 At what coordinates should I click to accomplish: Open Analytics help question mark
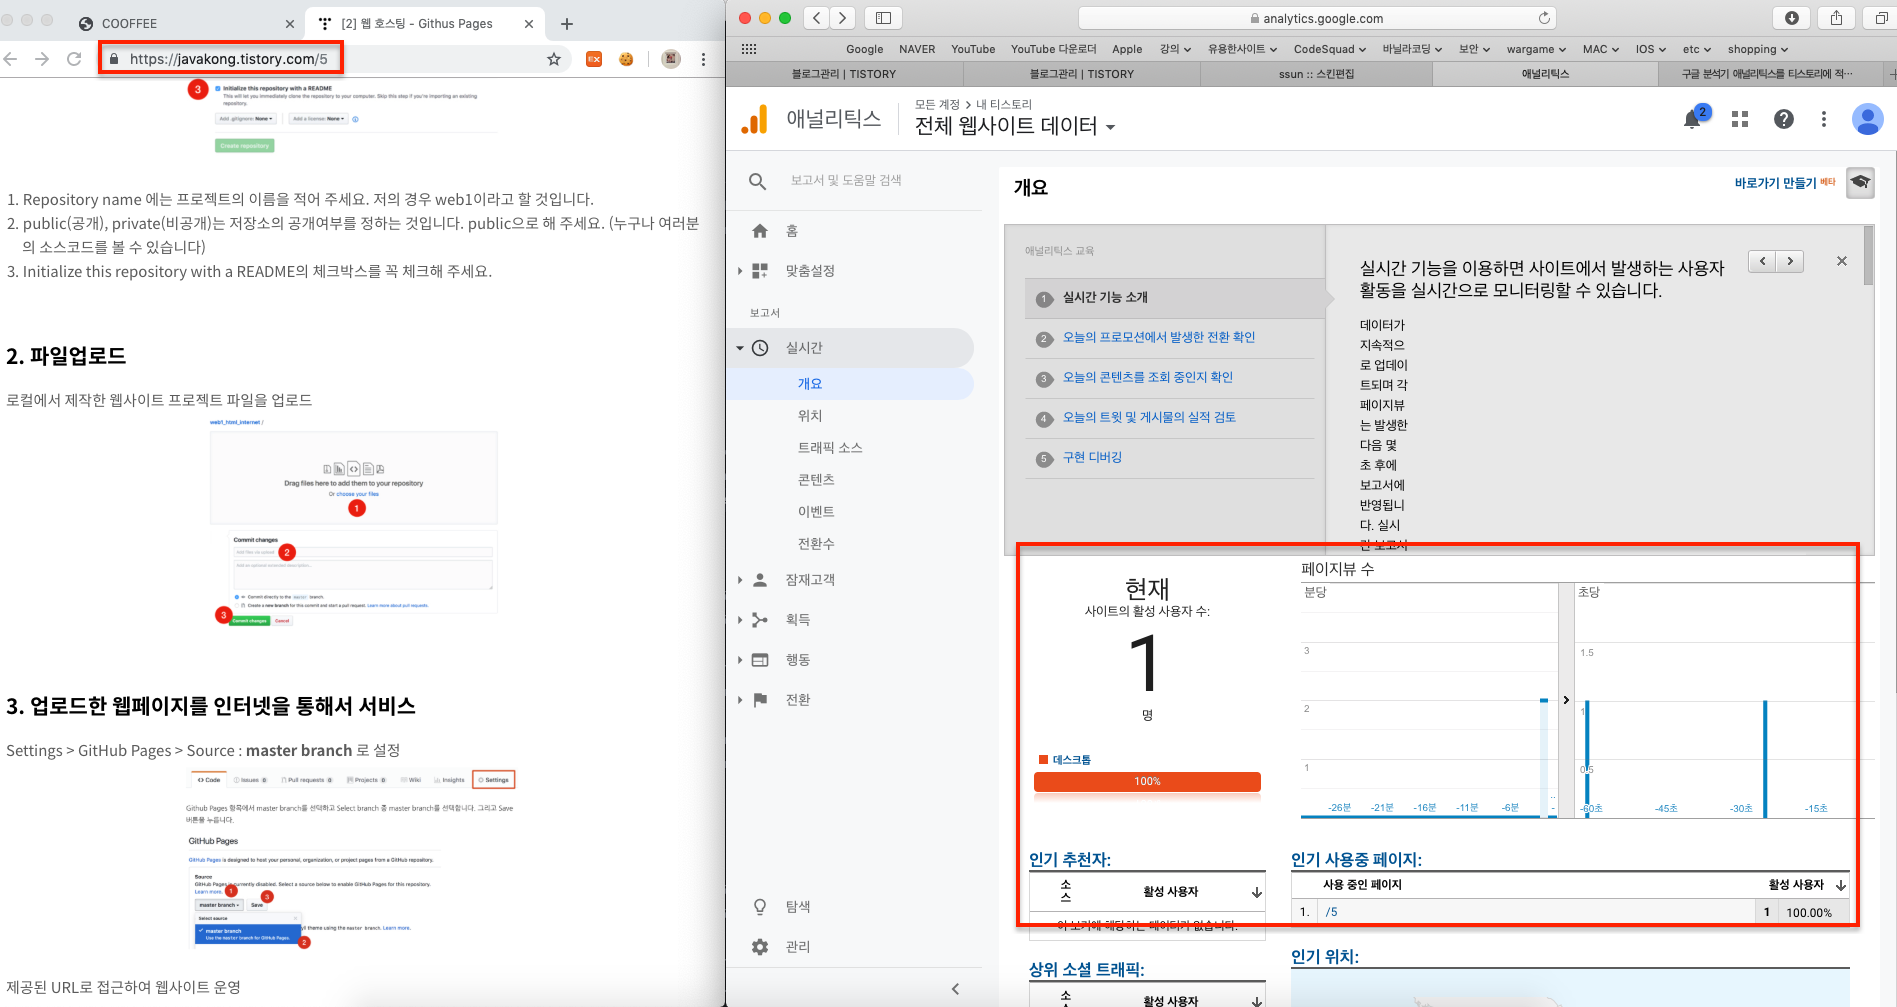click(x=1783, y=119)
